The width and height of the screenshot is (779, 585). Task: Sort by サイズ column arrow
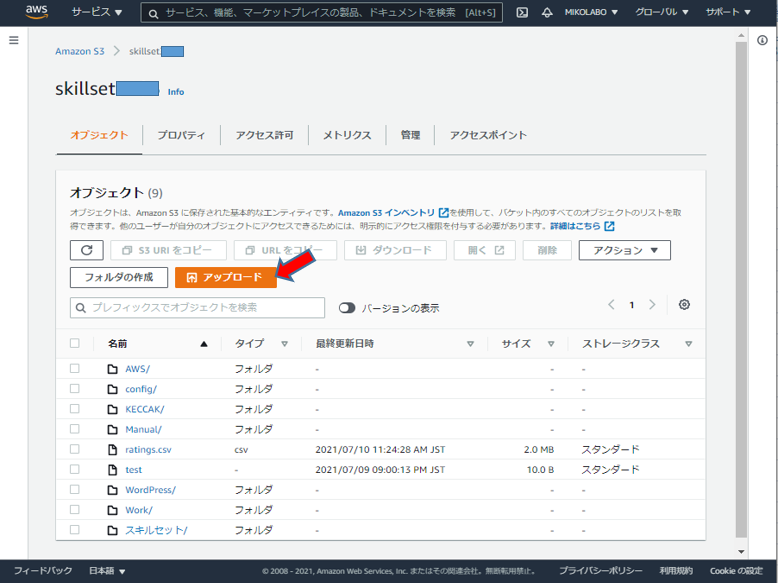(x=551, y=344)
